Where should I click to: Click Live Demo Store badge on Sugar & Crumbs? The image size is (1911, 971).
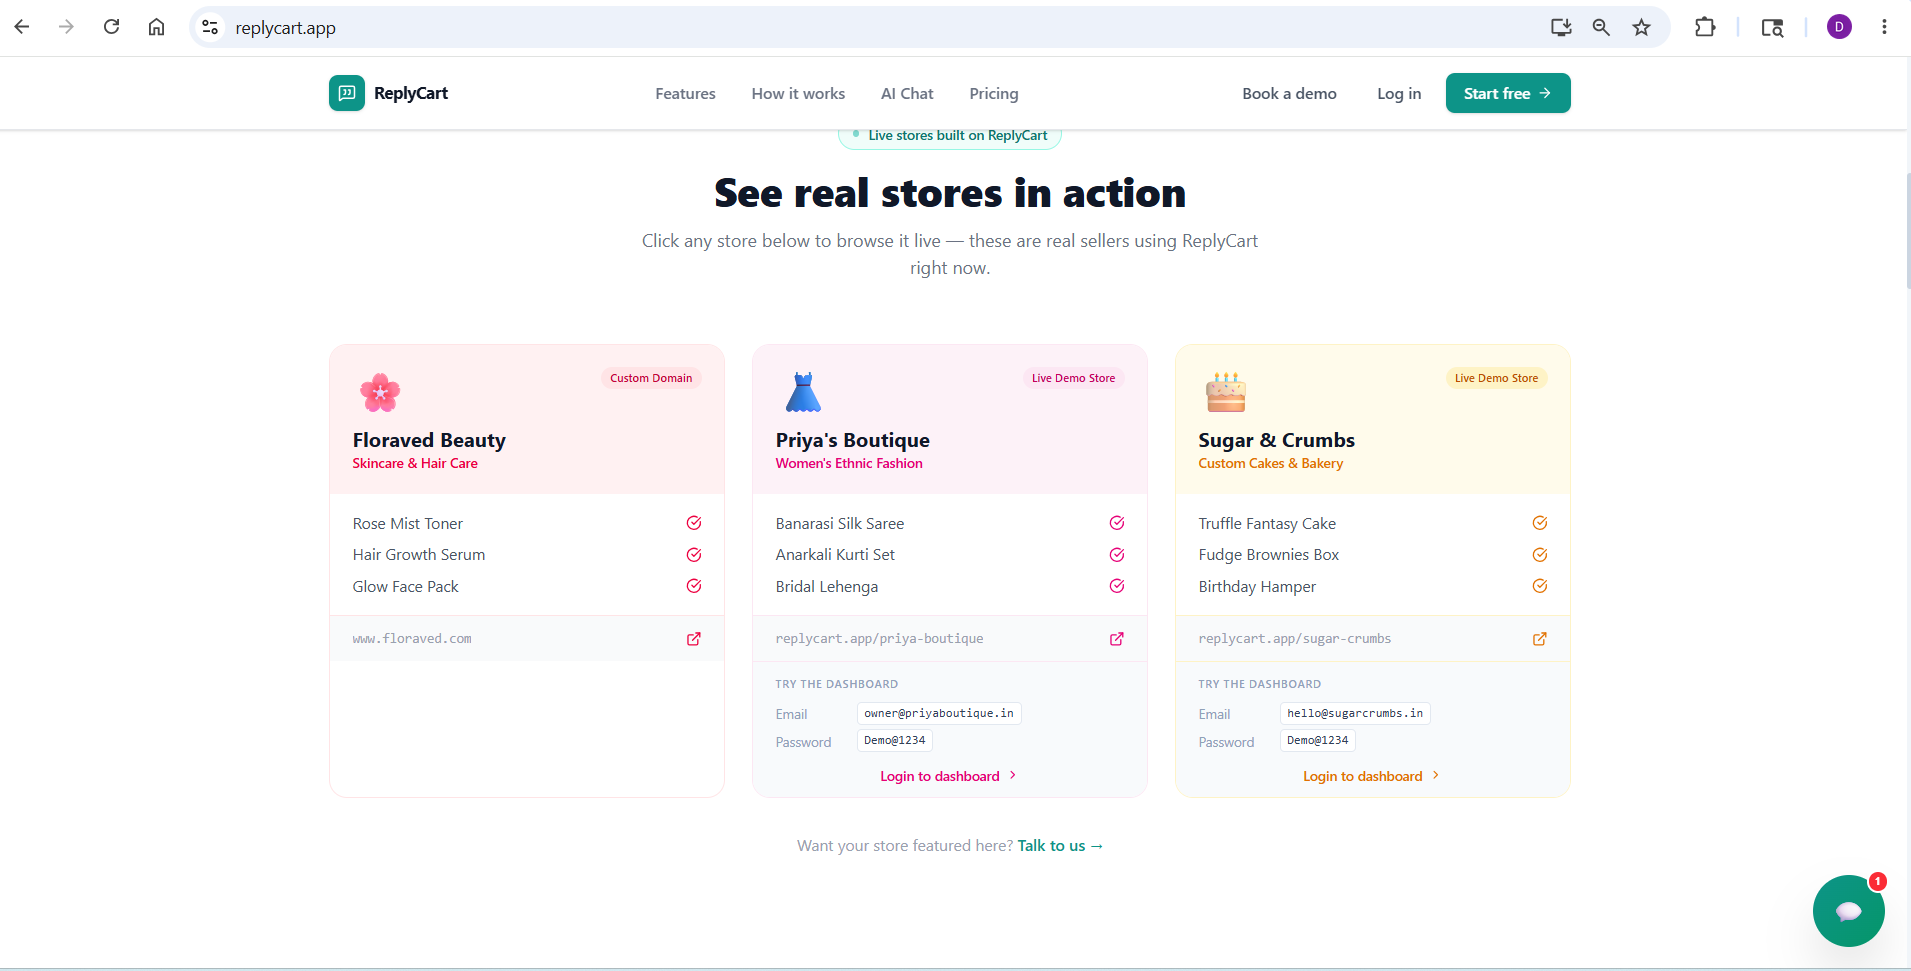point(1496,378)
